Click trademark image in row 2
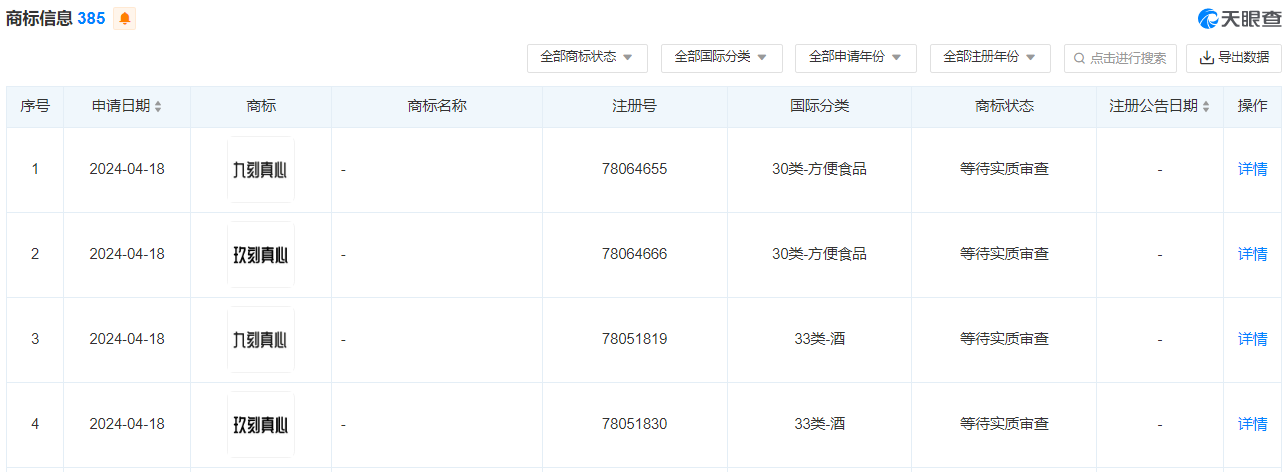This screenshot has height=472, width=1287. [260, 254]
